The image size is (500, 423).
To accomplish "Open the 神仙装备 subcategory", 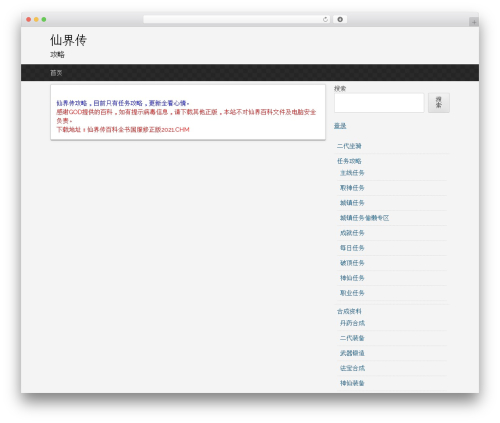I will pos(352,383).
